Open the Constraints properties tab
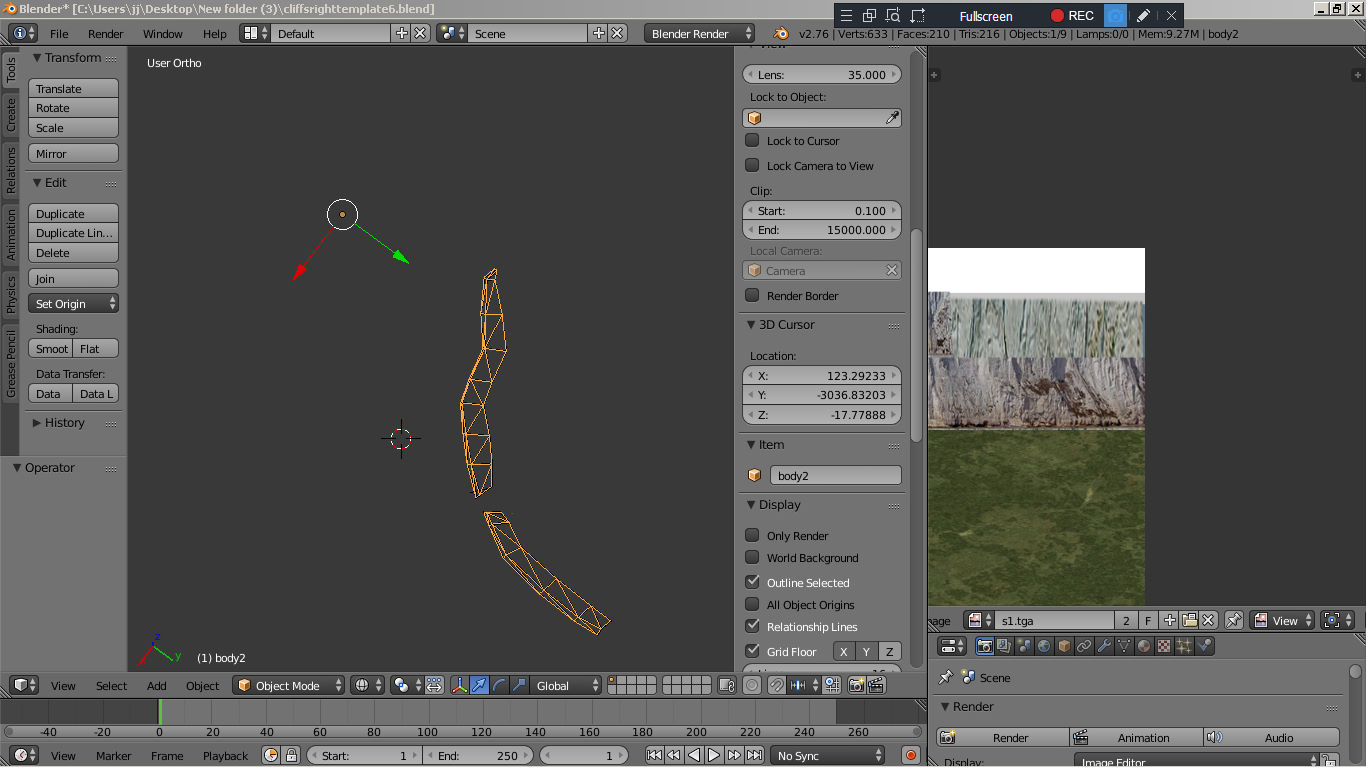 (1084, 646)
